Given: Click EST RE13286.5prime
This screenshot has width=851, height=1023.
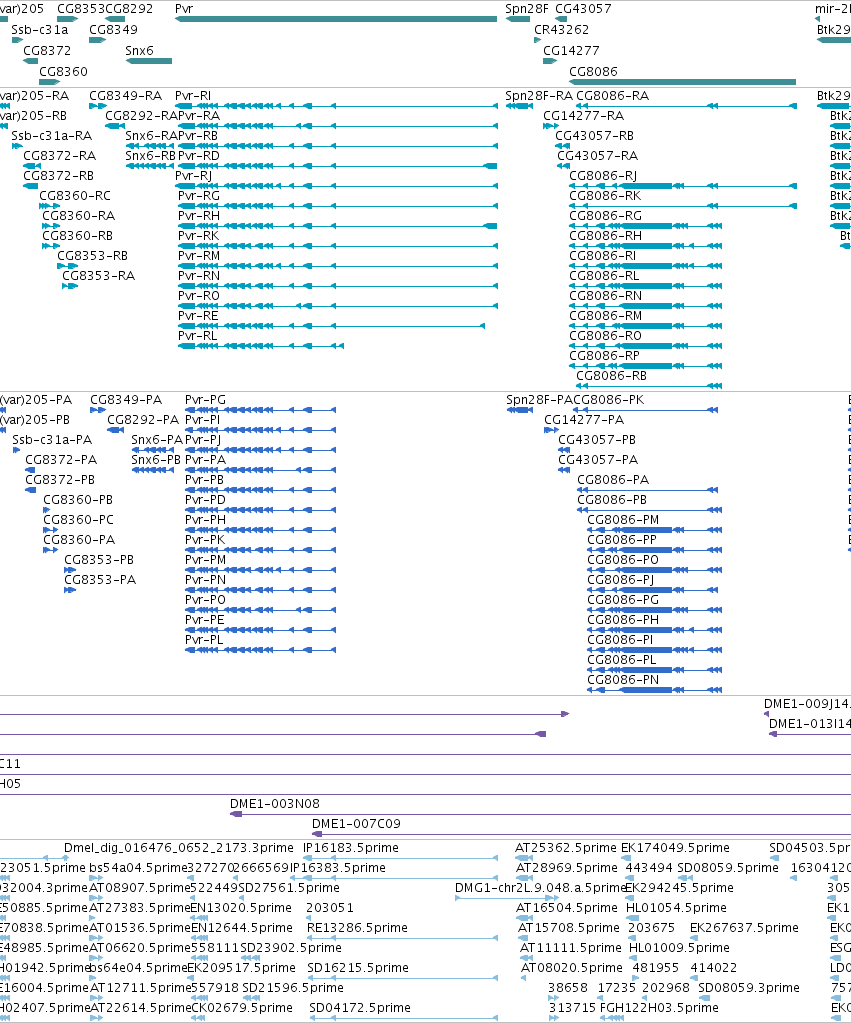Looking at the screenshot, I should 357,928.
